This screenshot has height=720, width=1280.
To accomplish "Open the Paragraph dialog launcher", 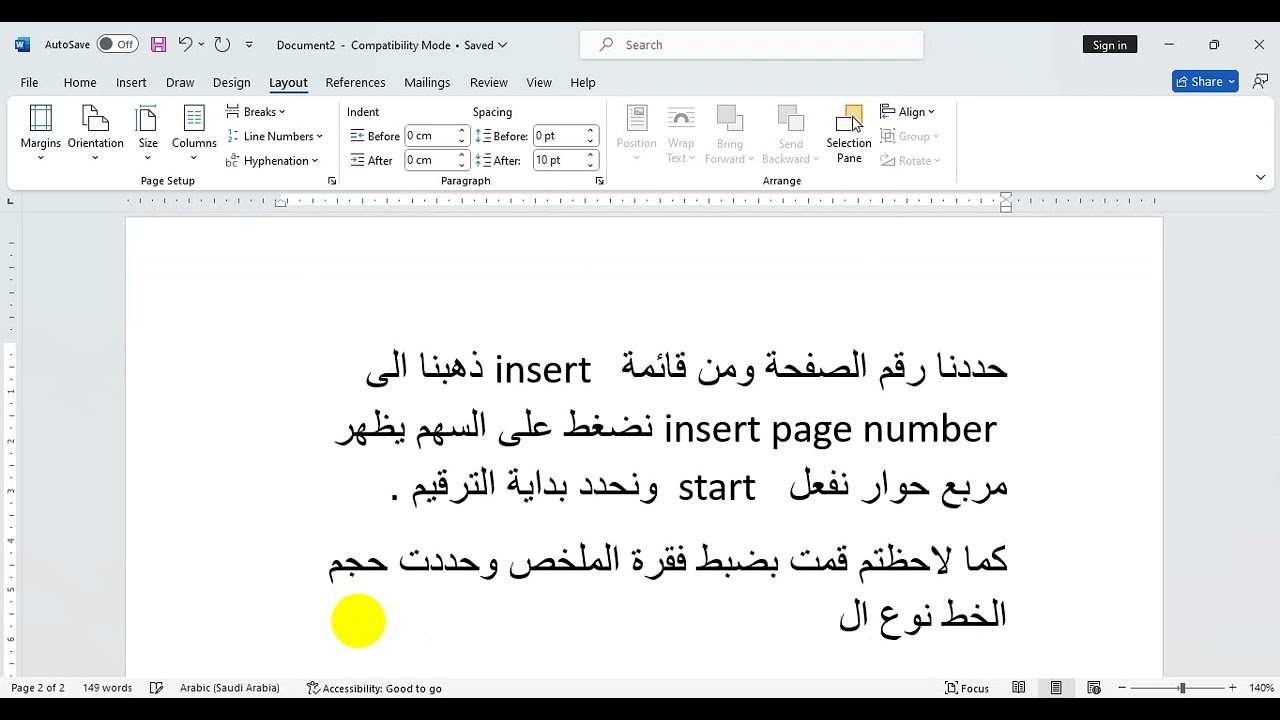I will click(599, 181).
